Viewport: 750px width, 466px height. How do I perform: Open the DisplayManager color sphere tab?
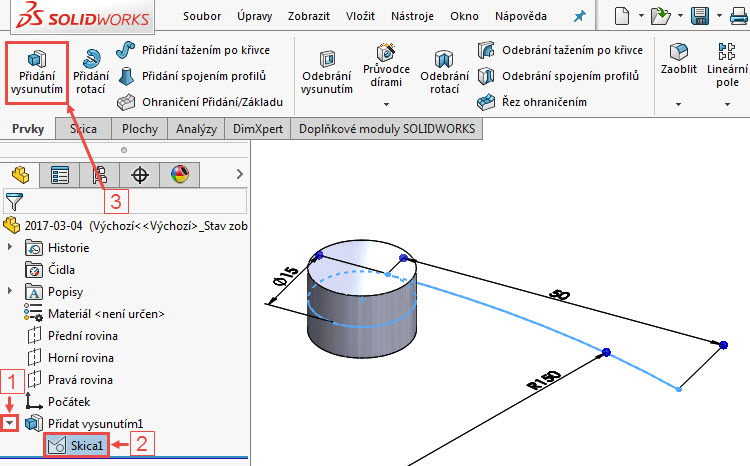pos(180,175)
